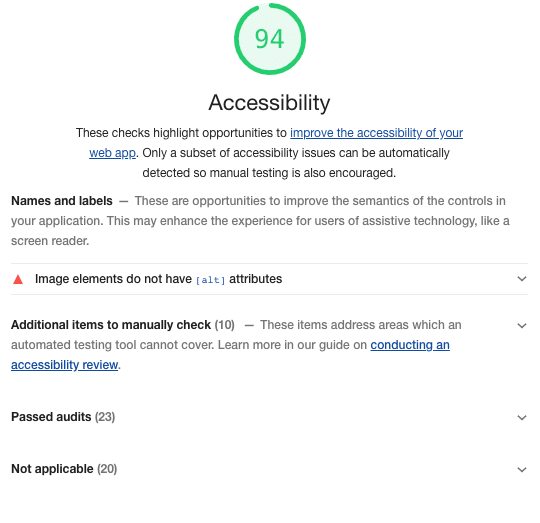
Task: Click the (10) manual check count
Action: [225, 325]
